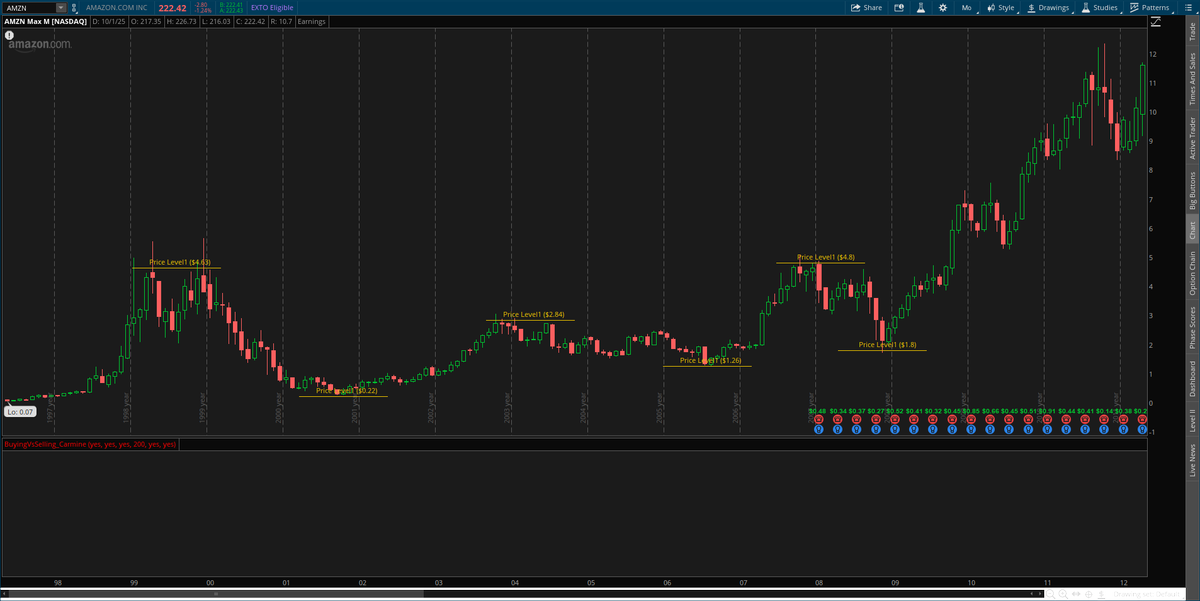Click the active drawing tool icon in bottom bar
1200x601 pixels.
(1101, 594)
